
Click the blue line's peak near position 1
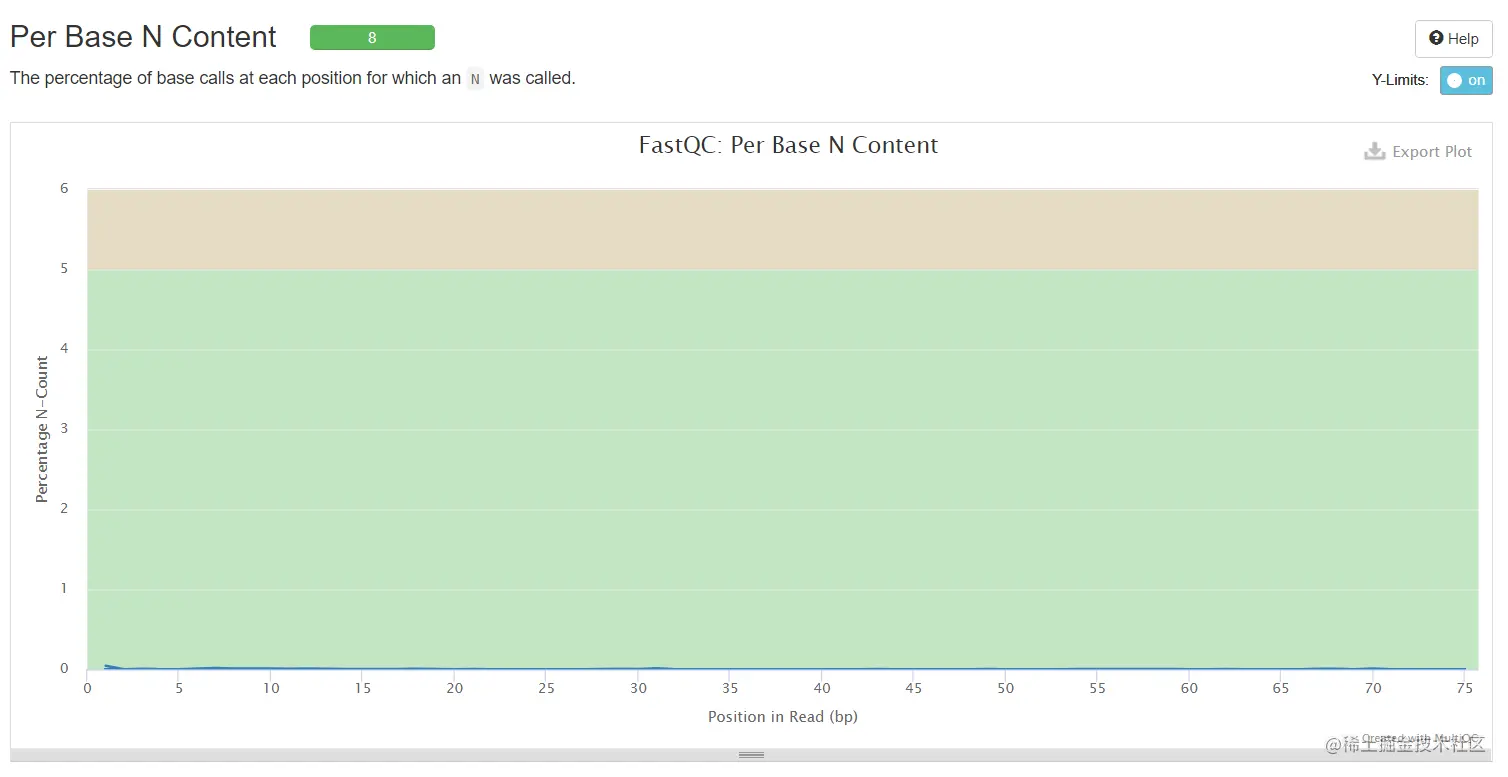[x=106, y=665]
